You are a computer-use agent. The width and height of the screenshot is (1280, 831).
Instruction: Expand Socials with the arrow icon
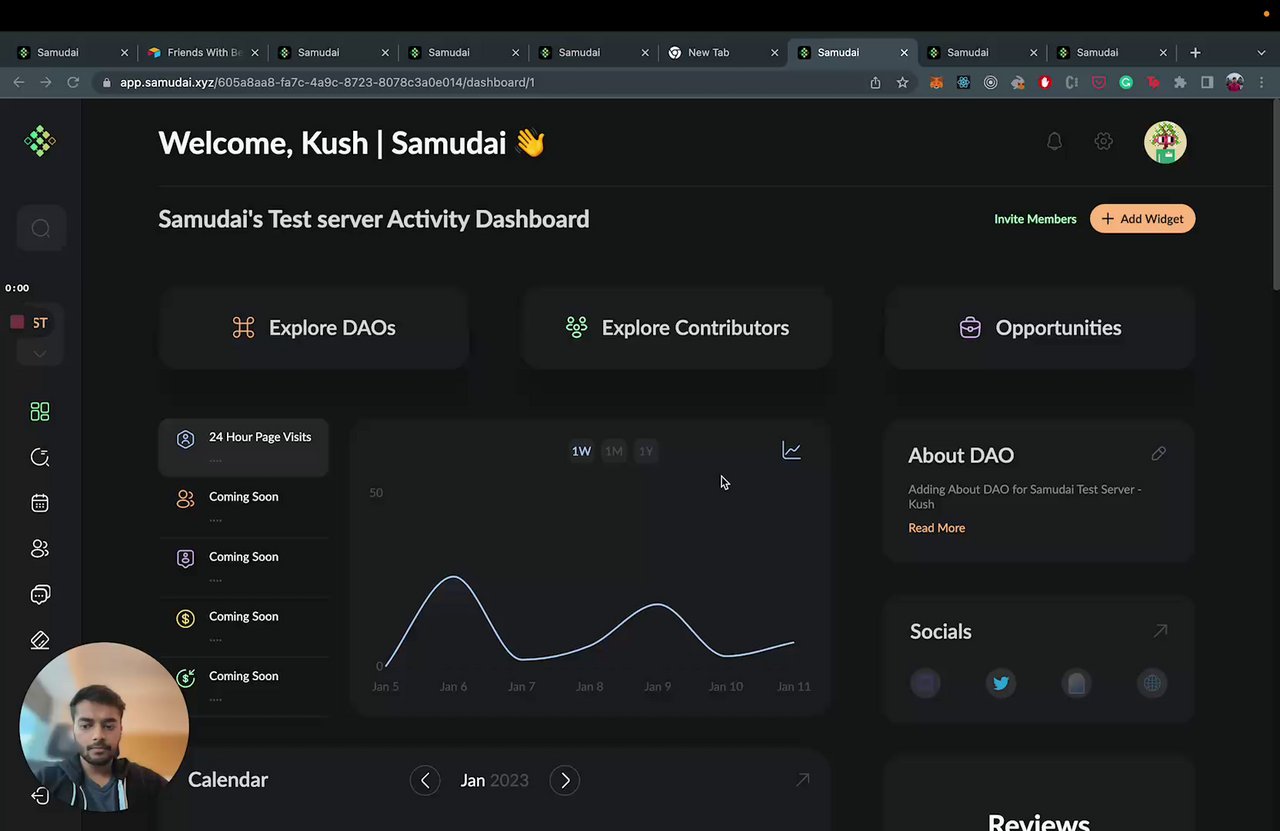tap(1160, 631)
